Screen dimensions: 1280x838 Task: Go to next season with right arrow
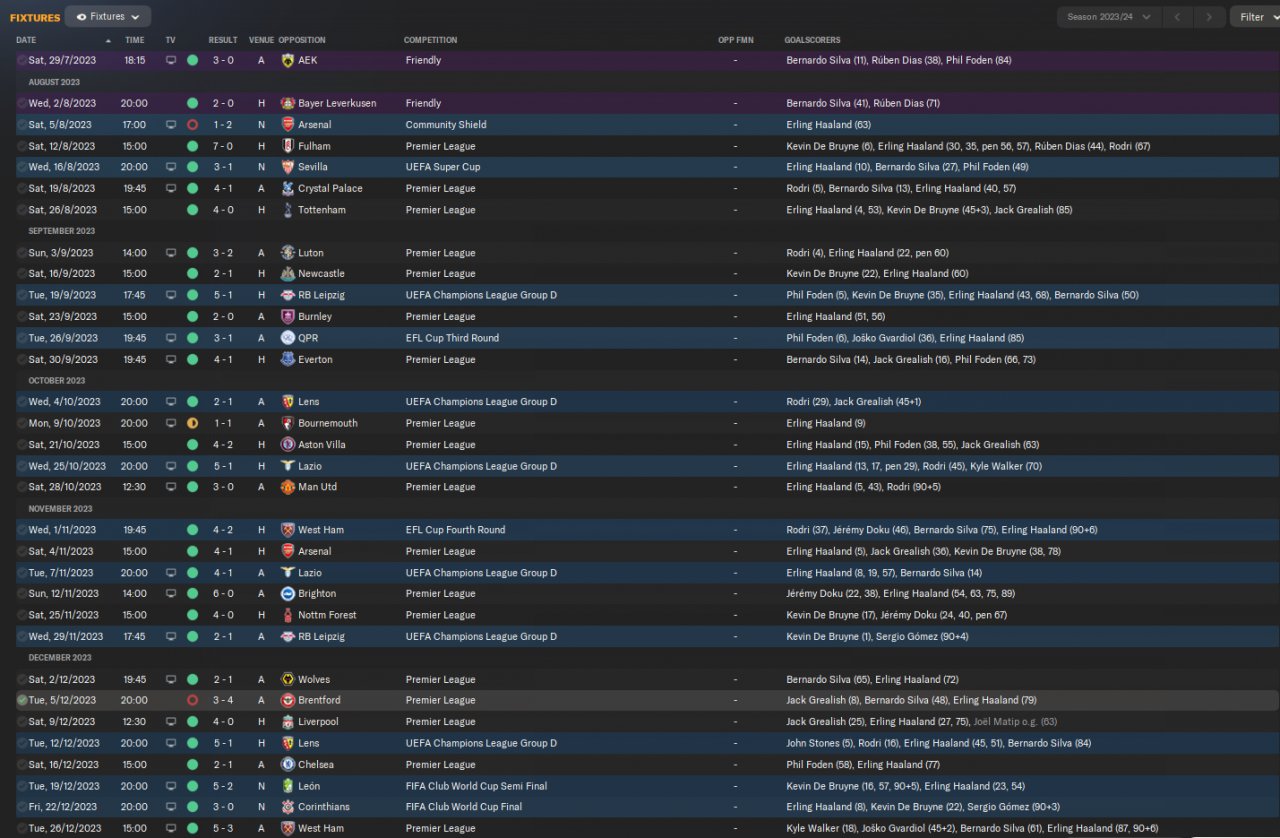pos(1209,17)
